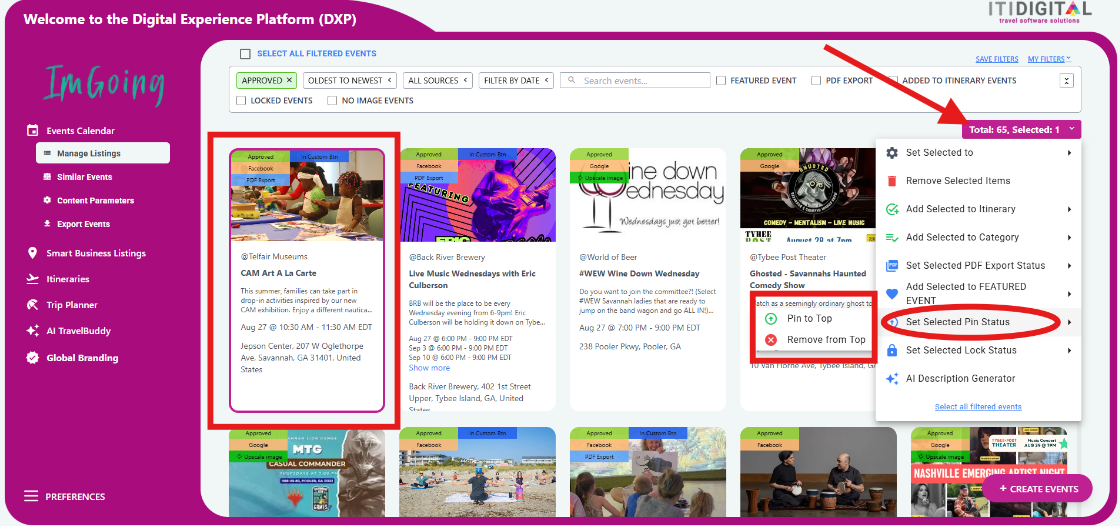
Task: Click the blue lock icon for Lock Status
Action: tap(891, 350)
